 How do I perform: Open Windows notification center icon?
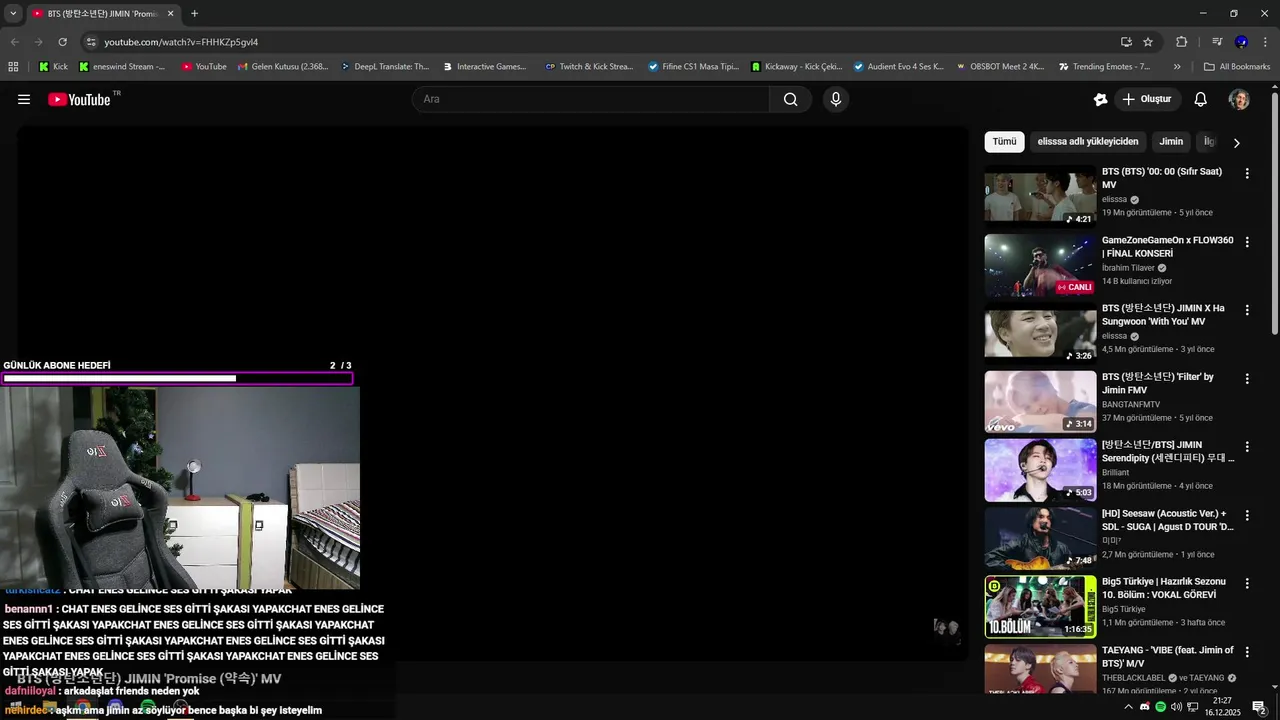pyautogui.click(x=1260, y=707)
